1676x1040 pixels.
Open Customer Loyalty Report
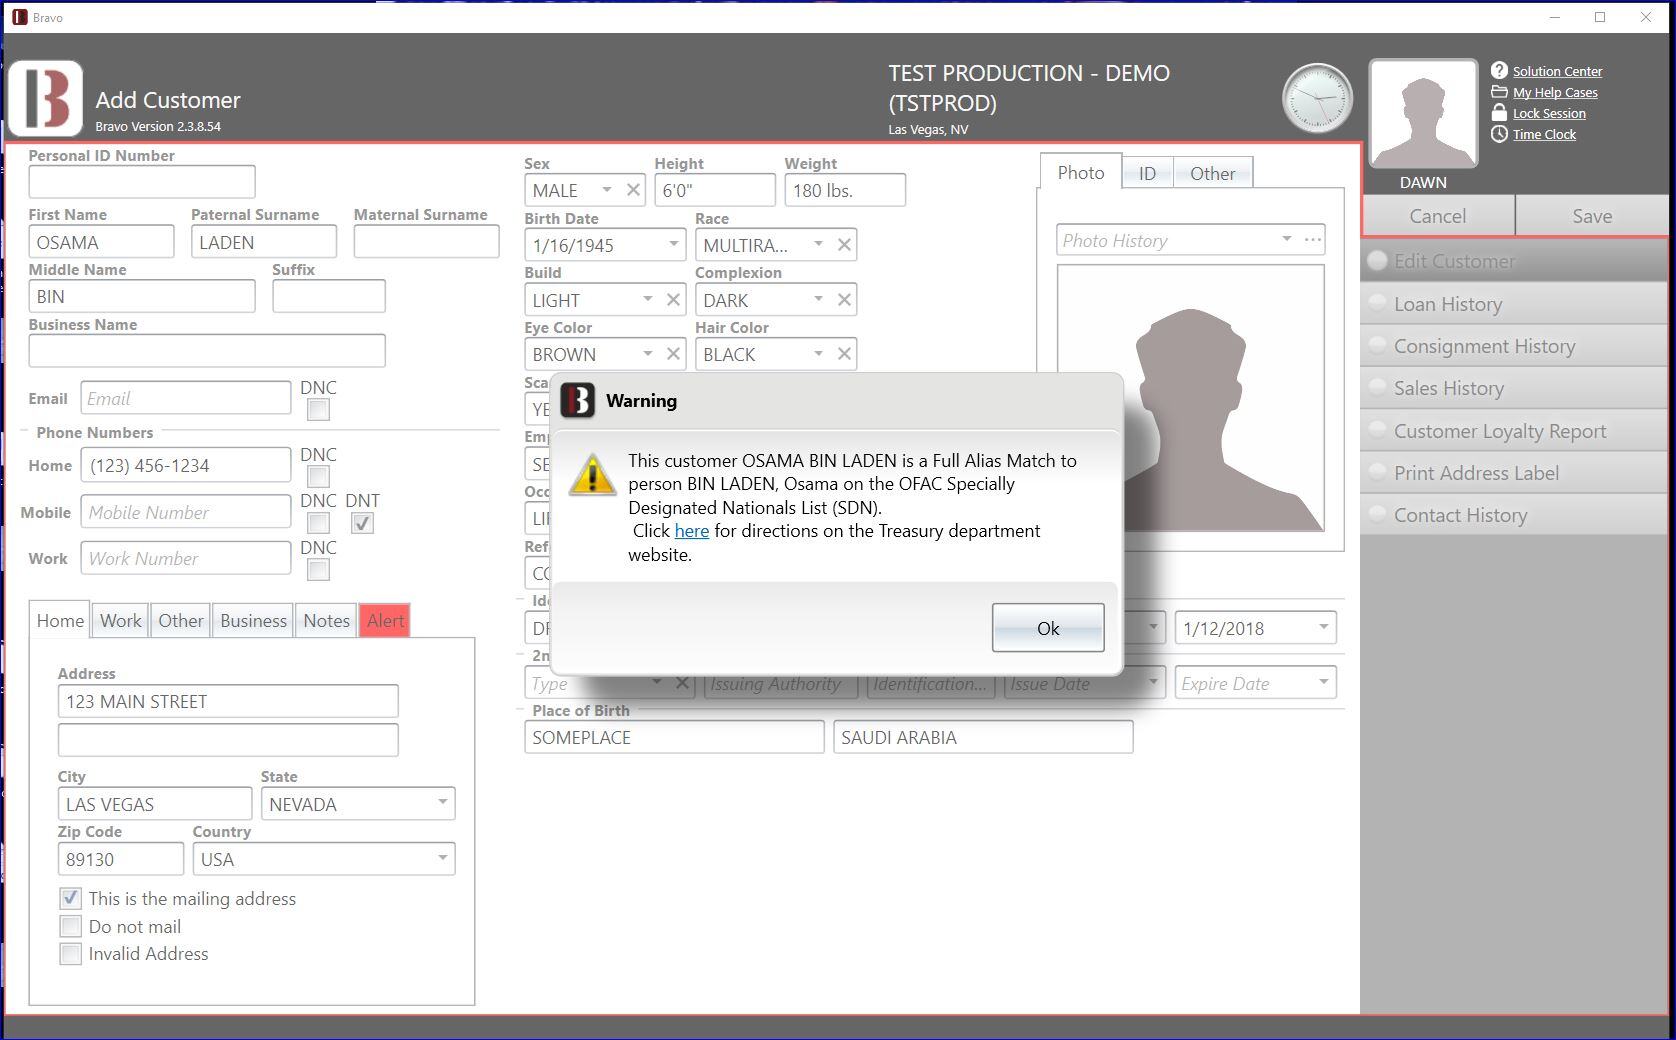(x=1514, y=431)
